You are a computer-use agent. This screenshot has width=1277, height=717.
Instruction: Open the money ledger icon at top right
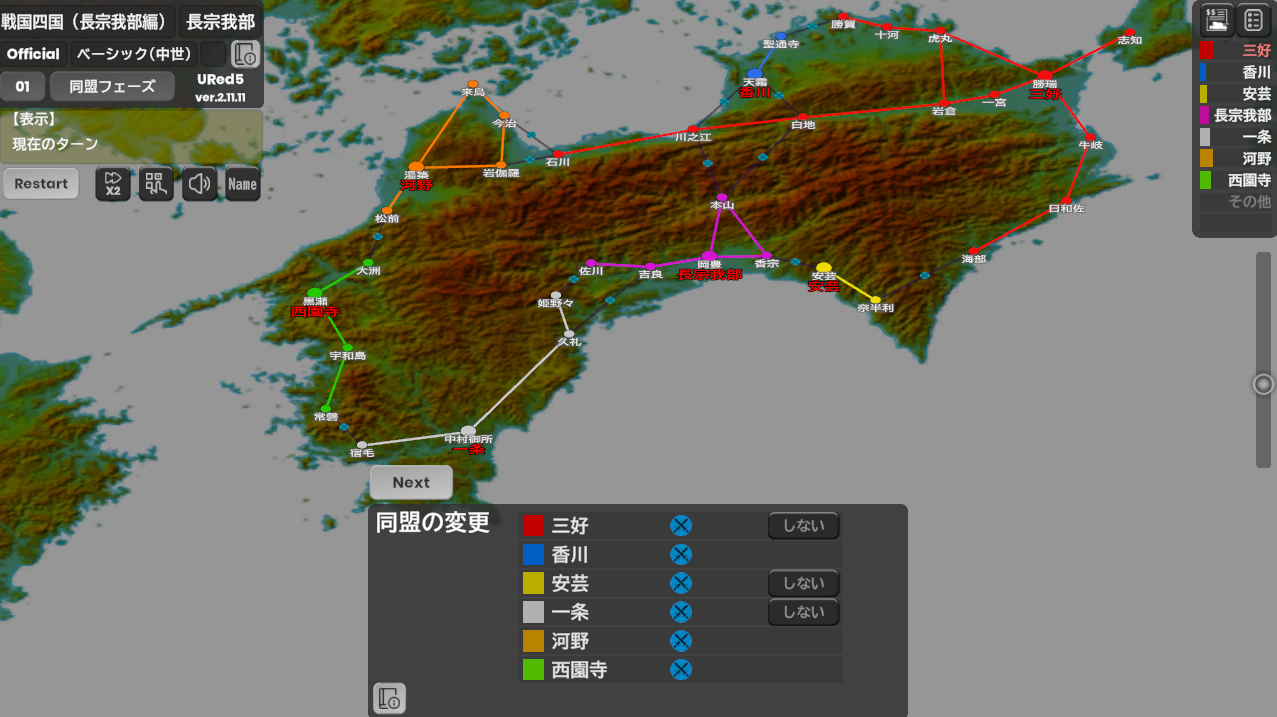click(x=1217, y=19)
